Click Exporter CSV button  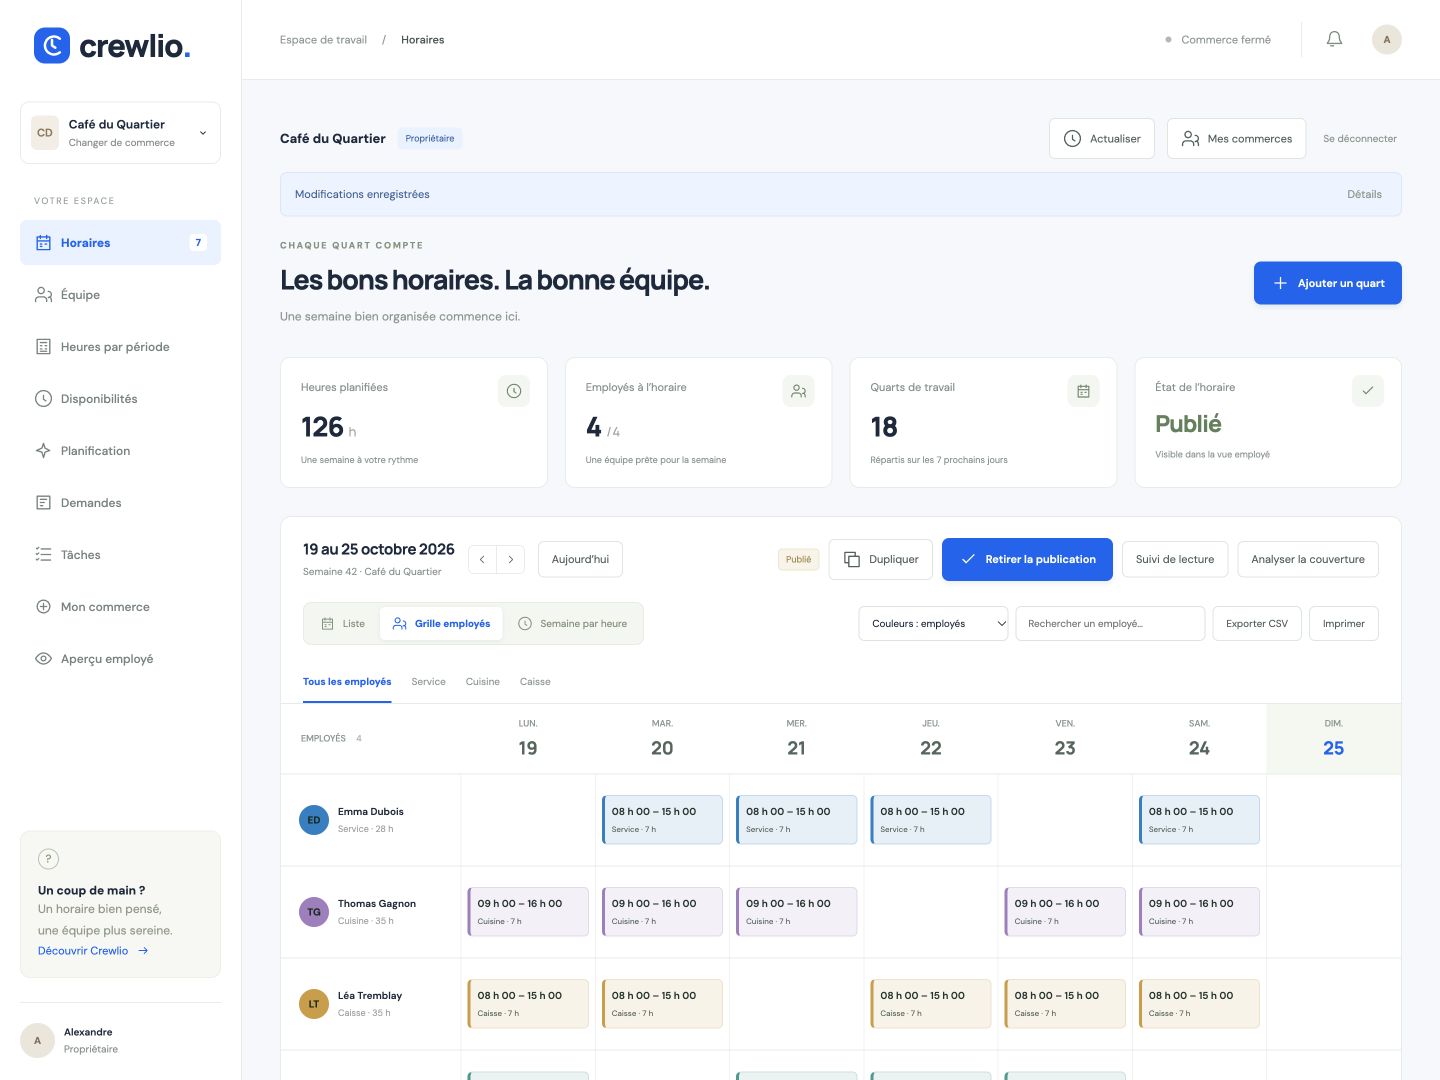point(1257,624)
